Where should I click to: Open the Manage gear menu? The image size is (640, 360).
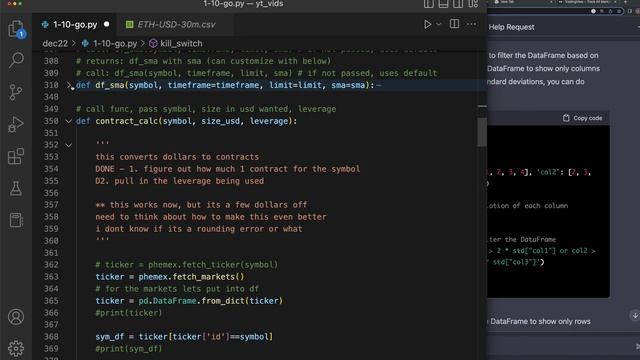pos(16,348)
